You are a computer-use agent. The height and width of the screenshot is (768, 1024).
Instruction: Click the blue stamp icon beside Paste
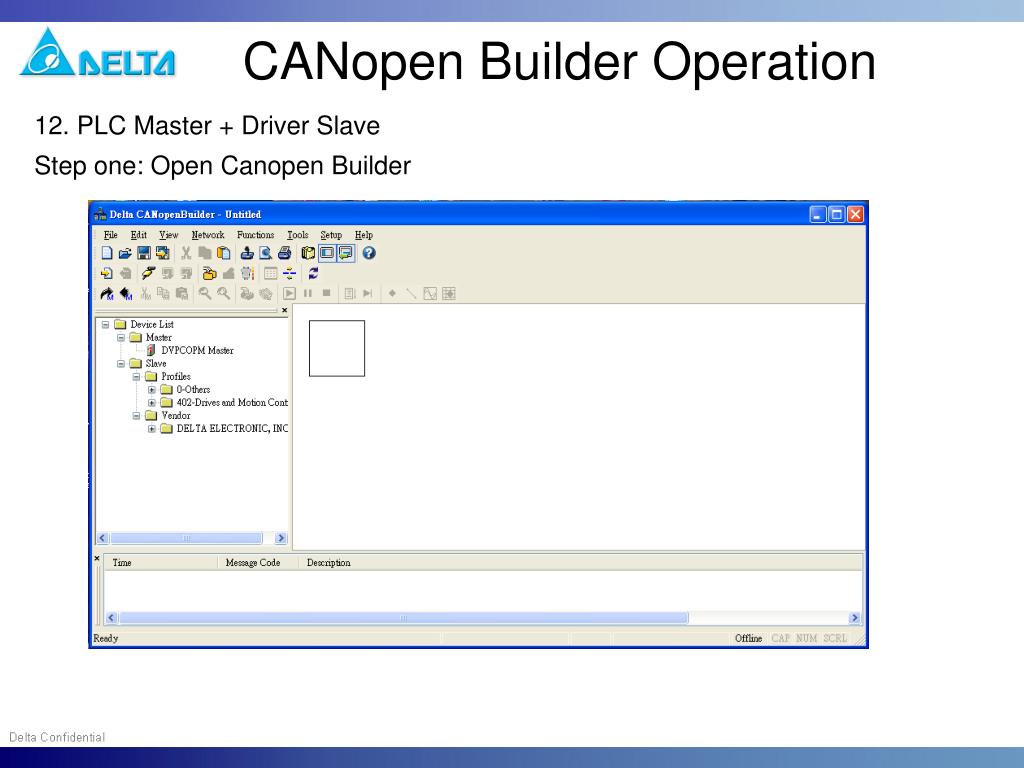247,253
